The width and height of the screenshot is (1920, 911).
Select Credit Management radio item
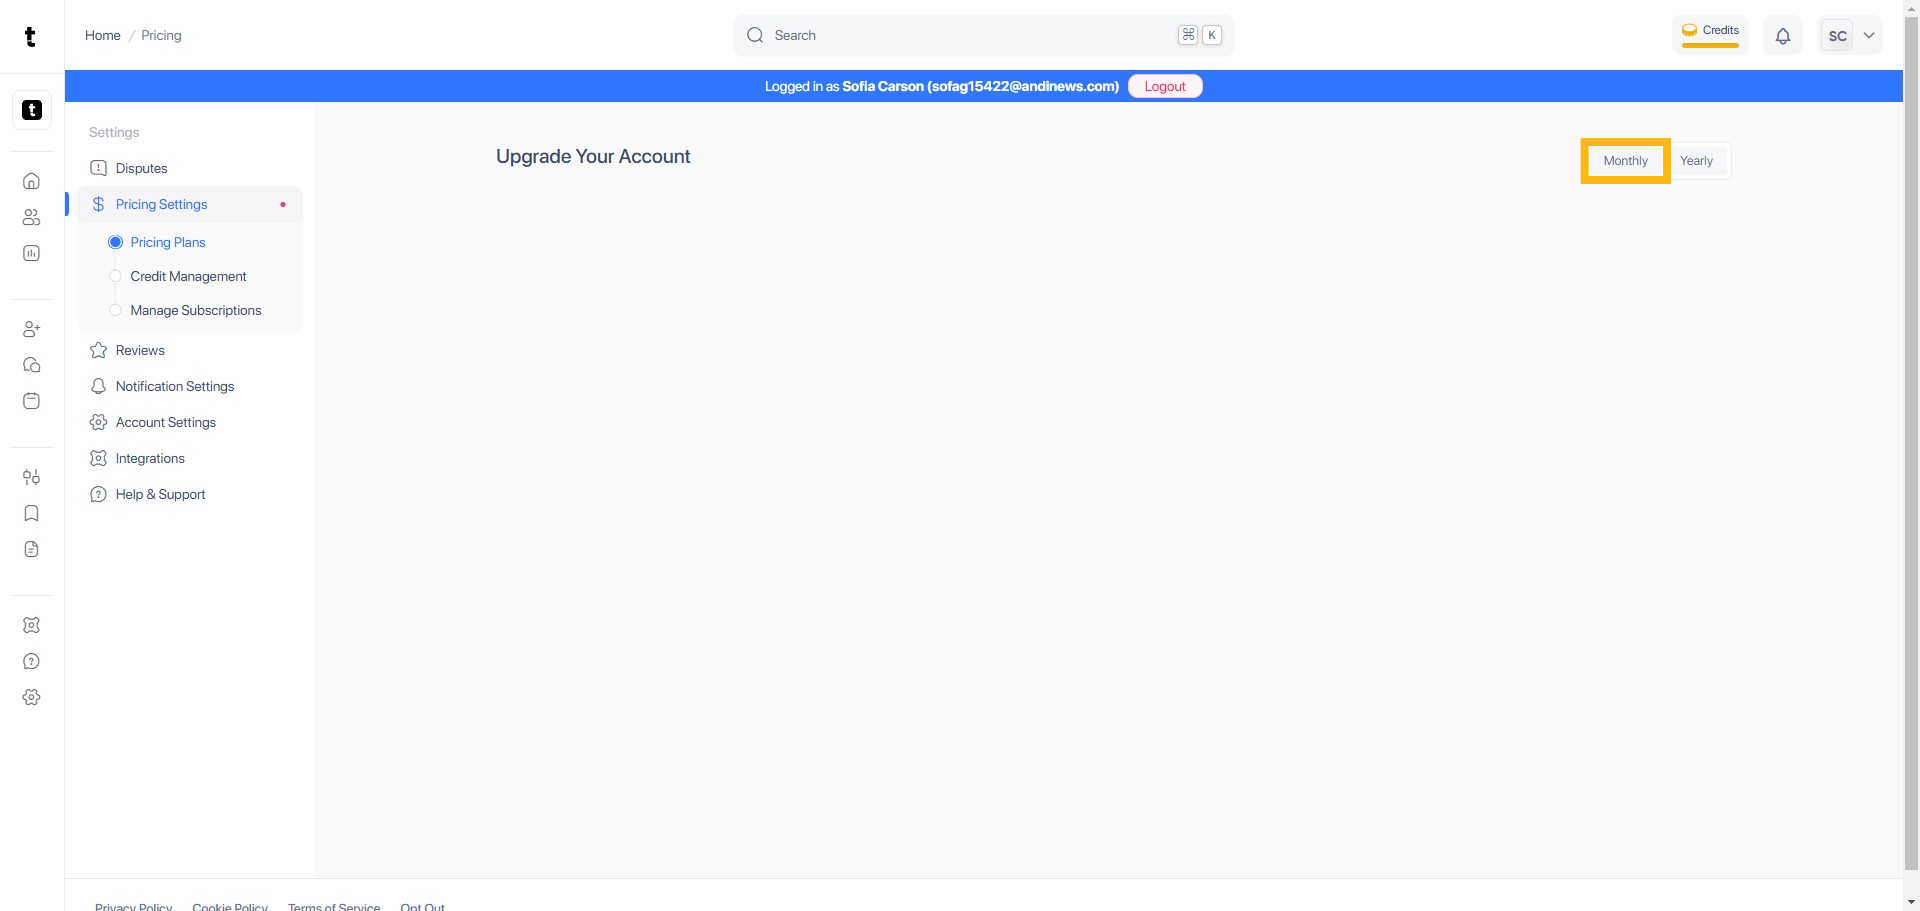[x=188, y=276]
